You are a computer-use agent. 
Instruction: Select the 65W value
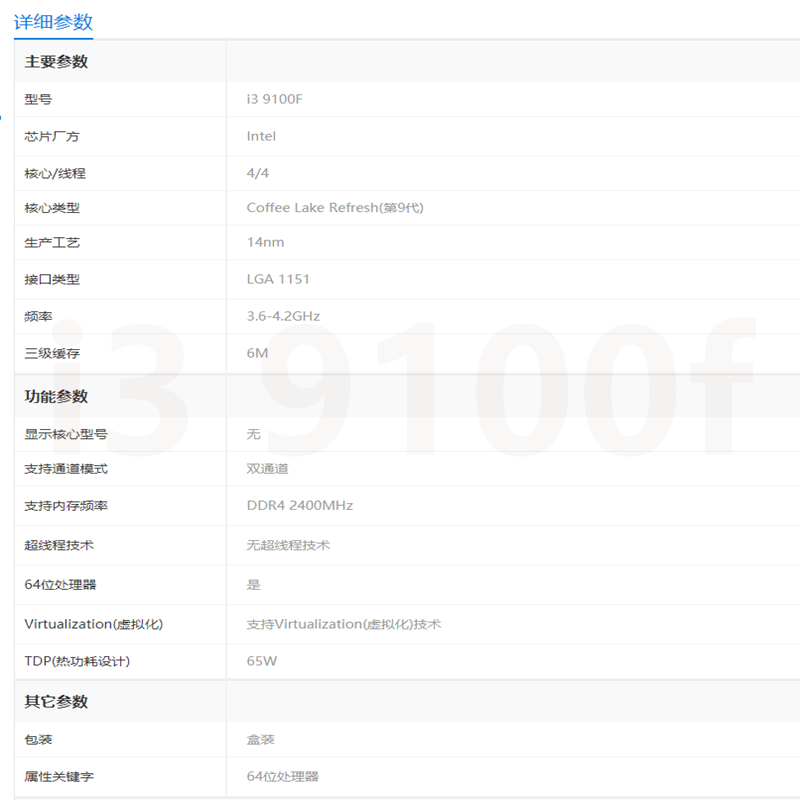tap(262, 661)
